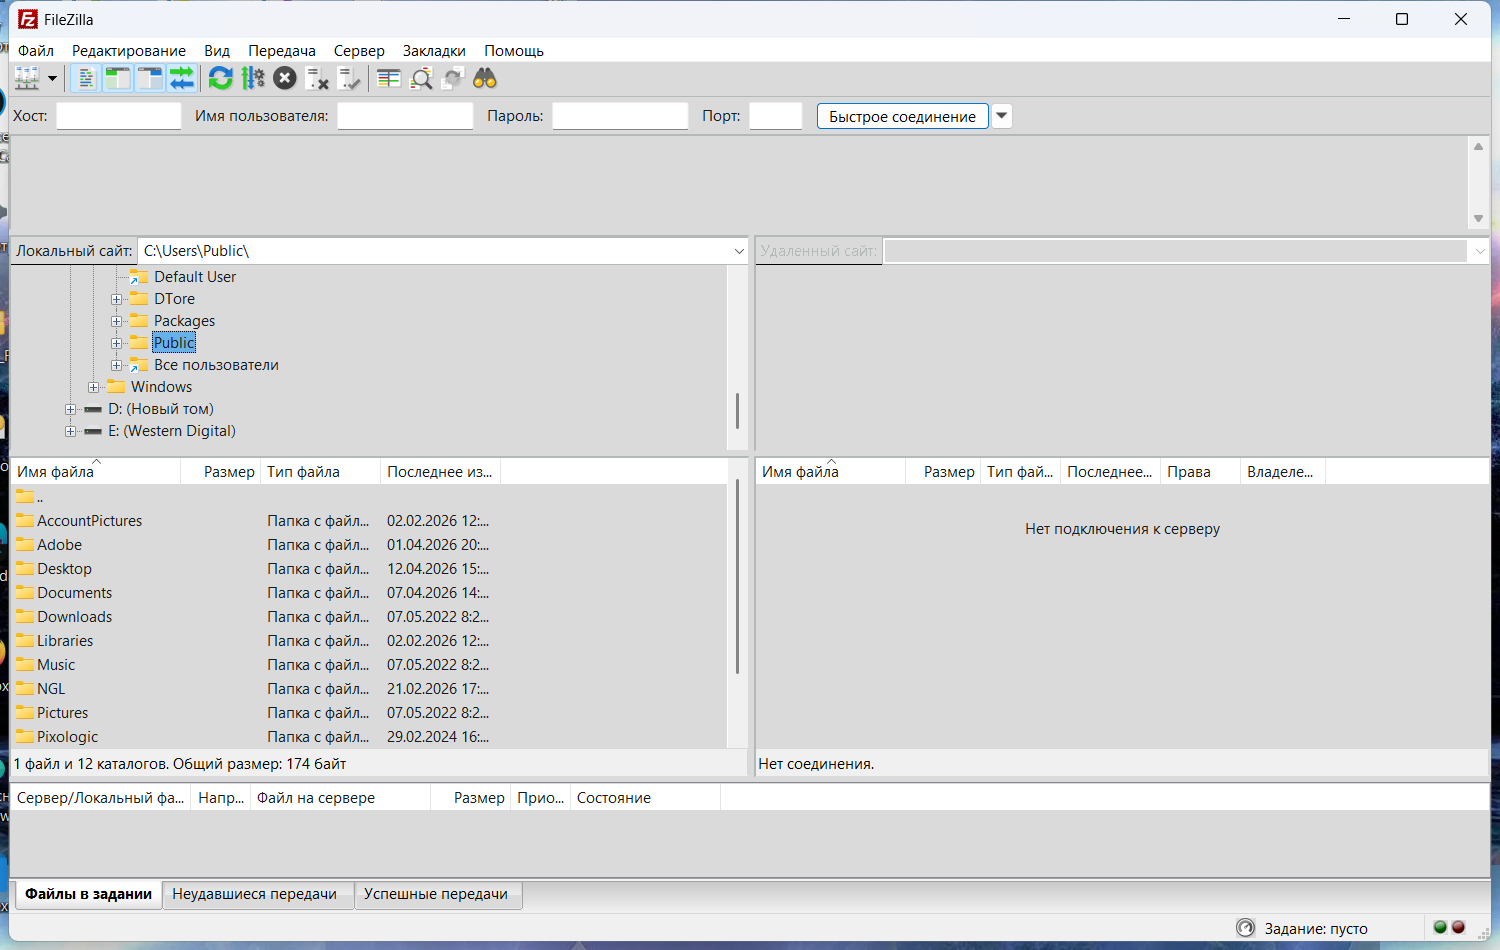Open the filename filters magnifier icon

[x=422, y=78]
